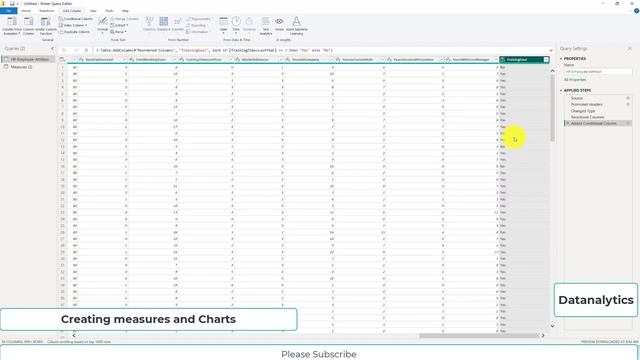Open TrainingGoal column filter dropdown
Viewport: 640px width, 360px height.
point(546,60)
